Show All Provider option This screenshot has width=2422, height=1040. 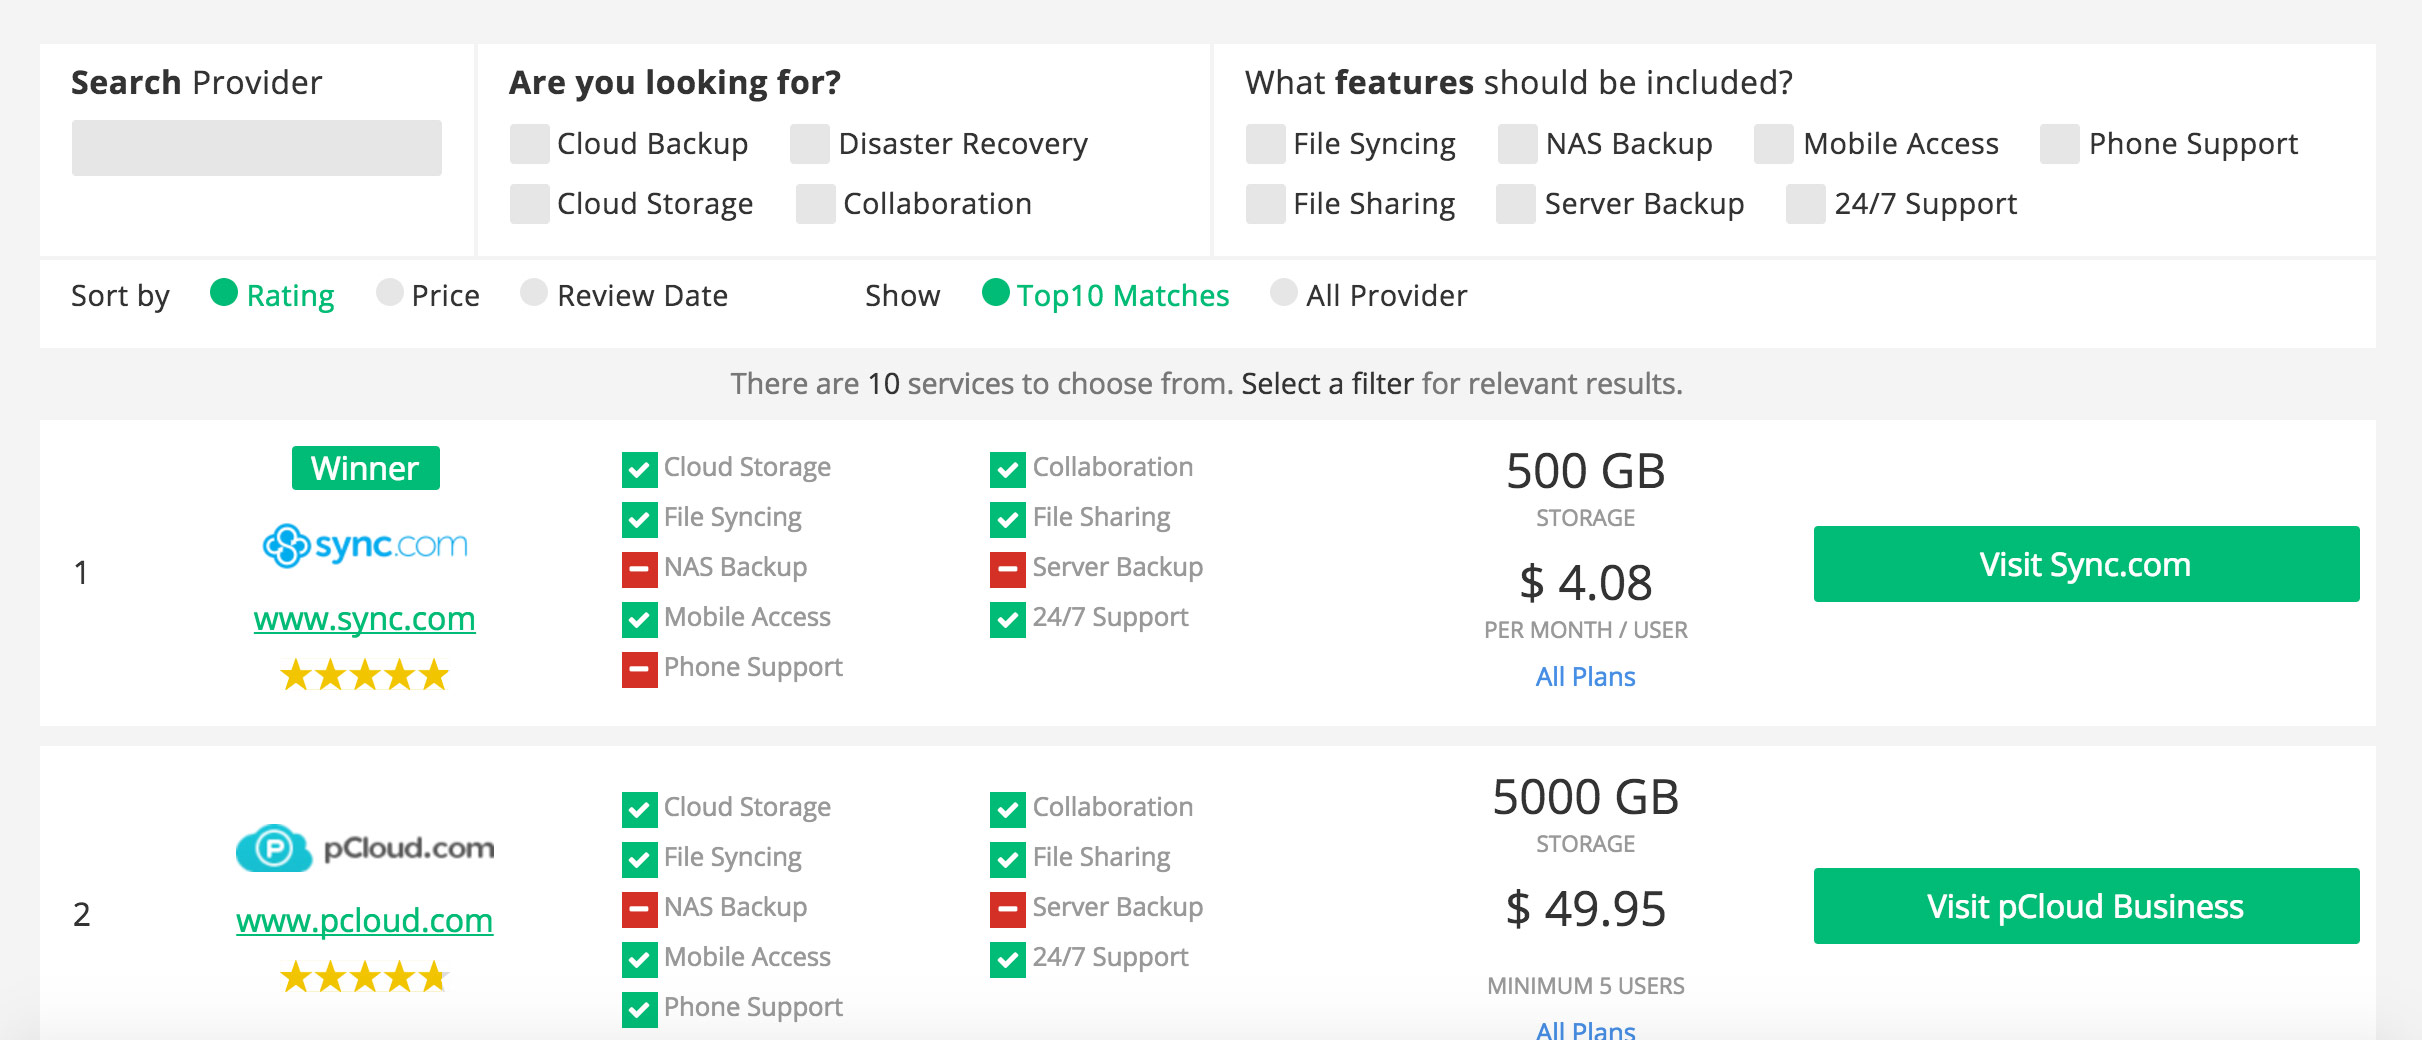point(1283,293)
